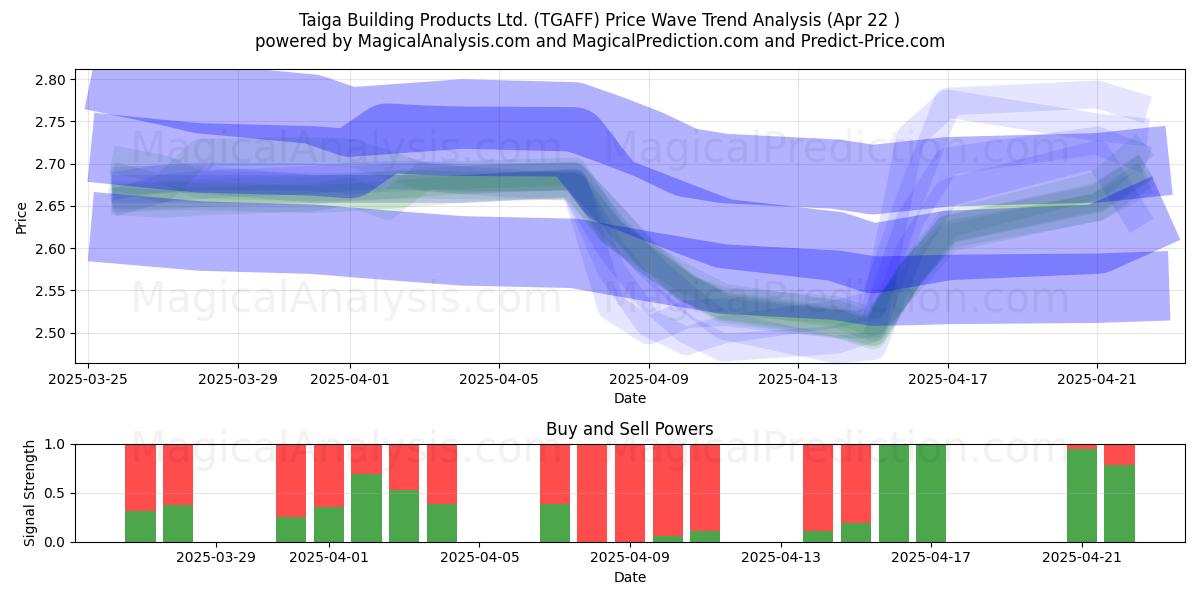The width and height of the screenshot is (1200, 600).
Task: Click 2025-04-21 tick under Buy and Sell chart
Action: click(x=1082, y=558)
